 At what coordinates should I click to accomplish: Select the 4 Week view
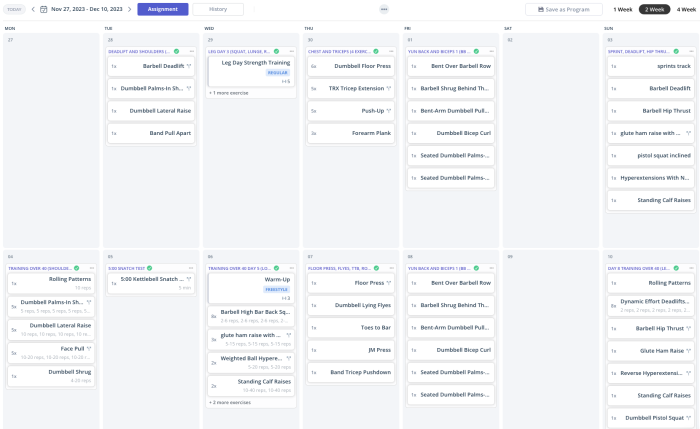pyautogui.click(x=686, y=9)
